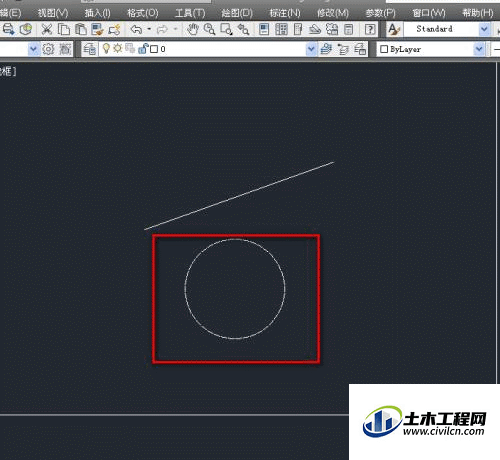Open the 绘图(D) Draw menu
This screenshot has height=460, width=500.
(237, 13)
